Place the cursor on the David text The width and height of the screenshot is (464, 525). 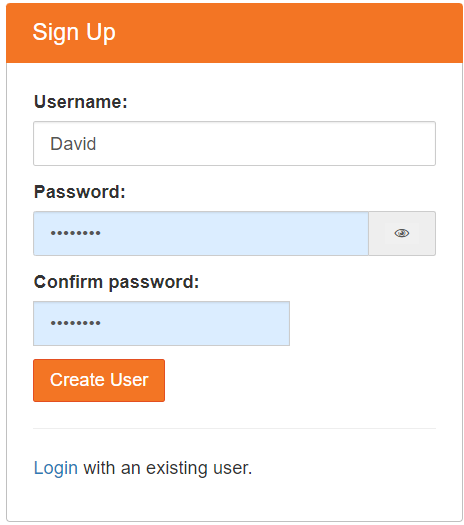(73, 144)
